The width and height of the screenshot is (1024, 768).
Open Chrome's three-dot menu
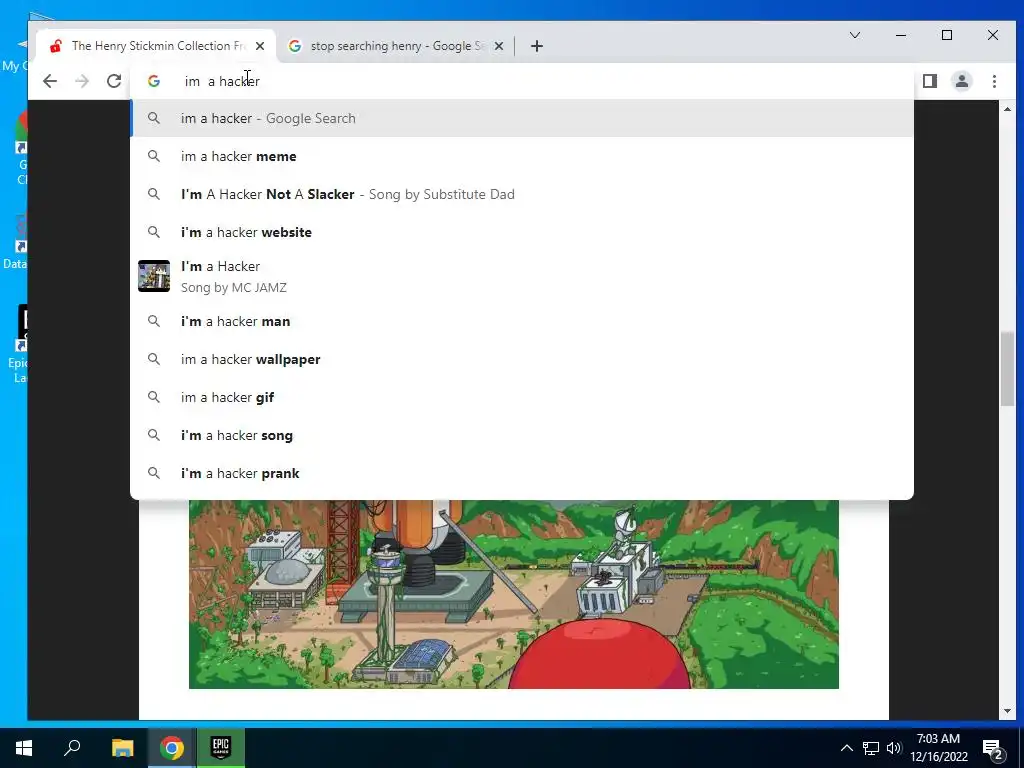coord(994,81)
